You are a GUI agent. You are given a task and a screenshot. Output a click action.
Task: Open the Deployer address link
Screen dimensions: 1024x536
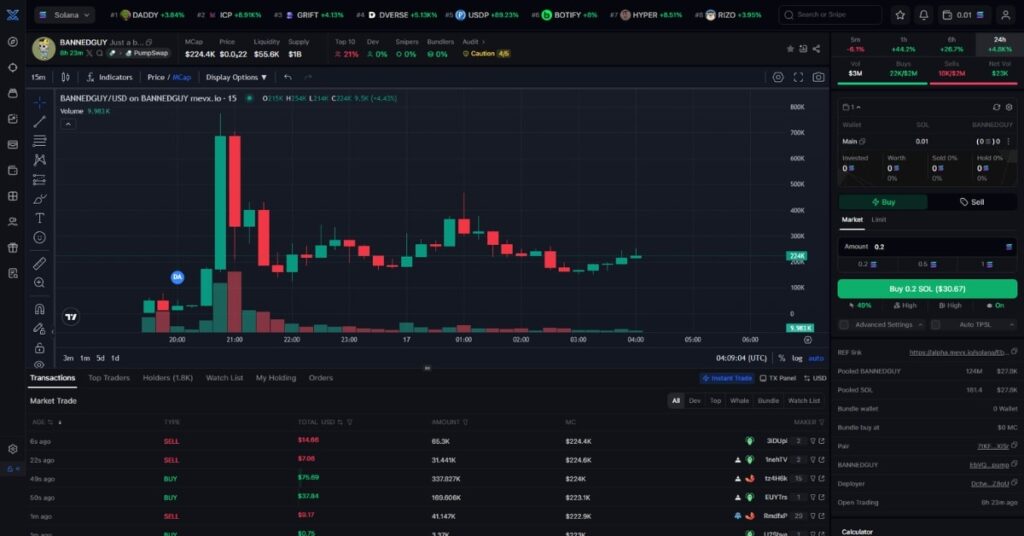989,484
